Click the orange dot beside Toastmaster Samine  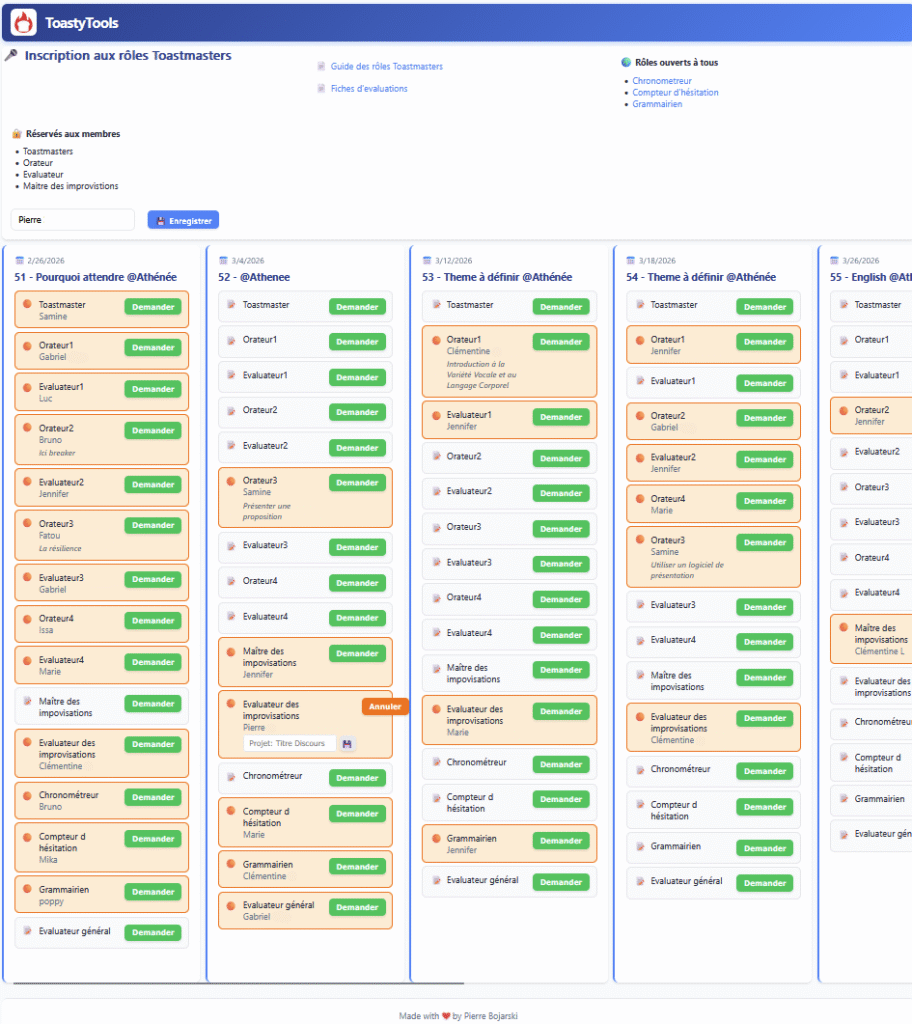27,304
